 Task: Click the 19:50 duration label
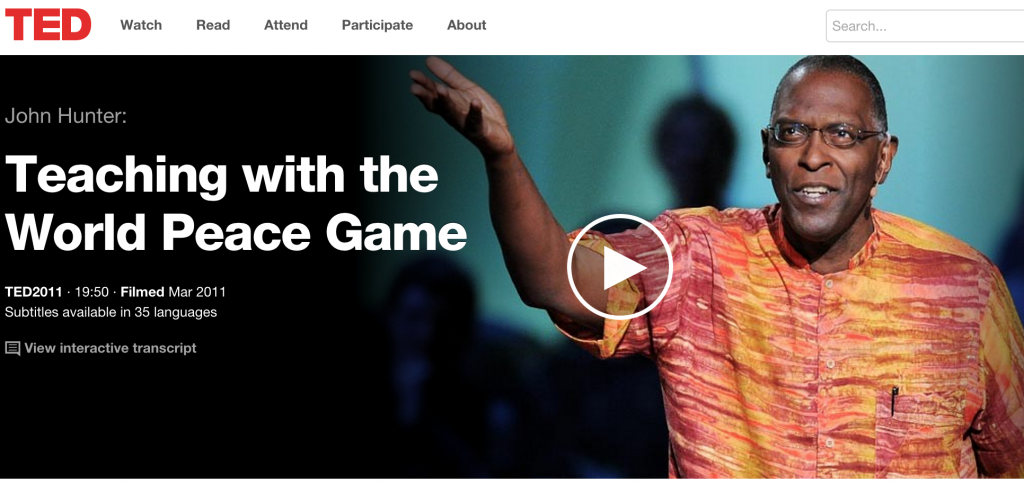pyautogui.click(x=91, y=292)
